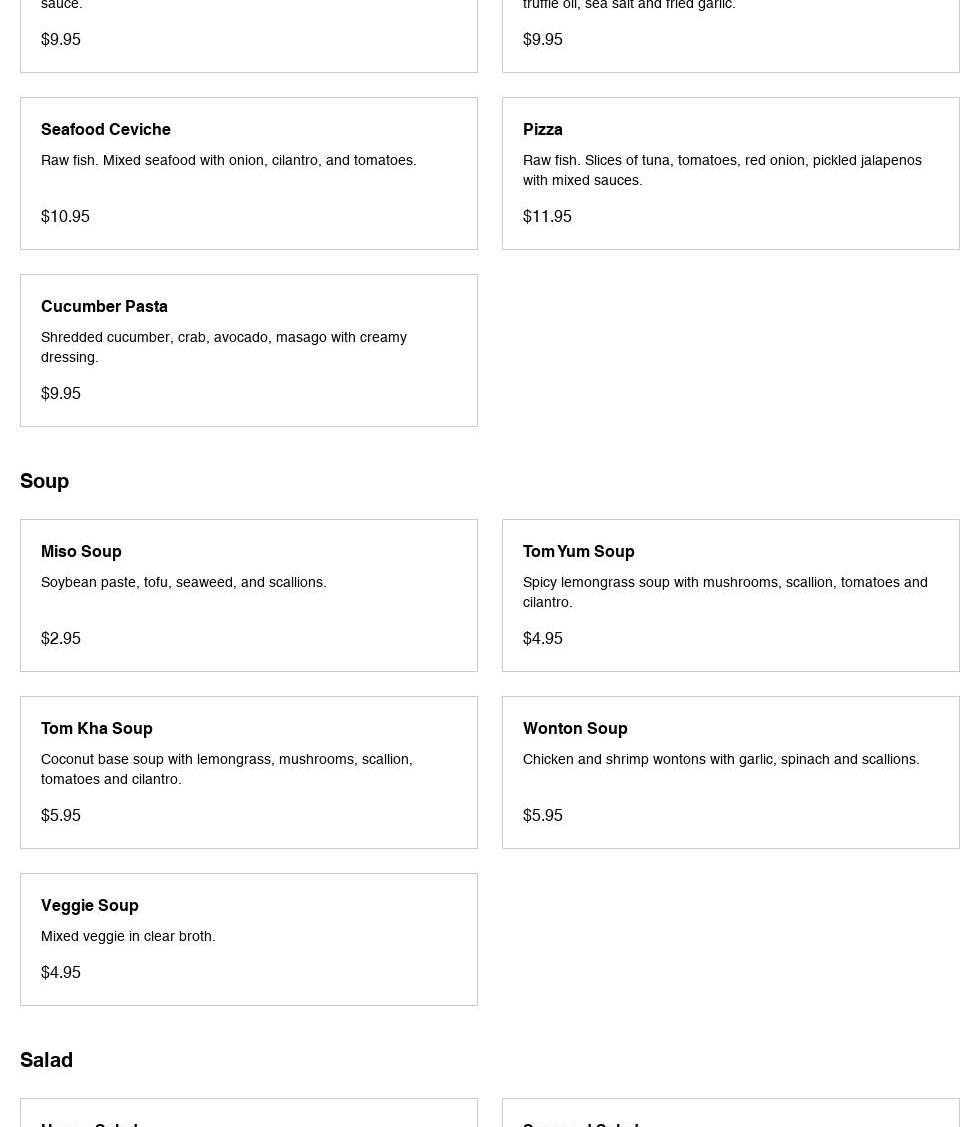
Task: Click the $10.95 Seafood Ceviche price
Action: (x=65, y=217)
